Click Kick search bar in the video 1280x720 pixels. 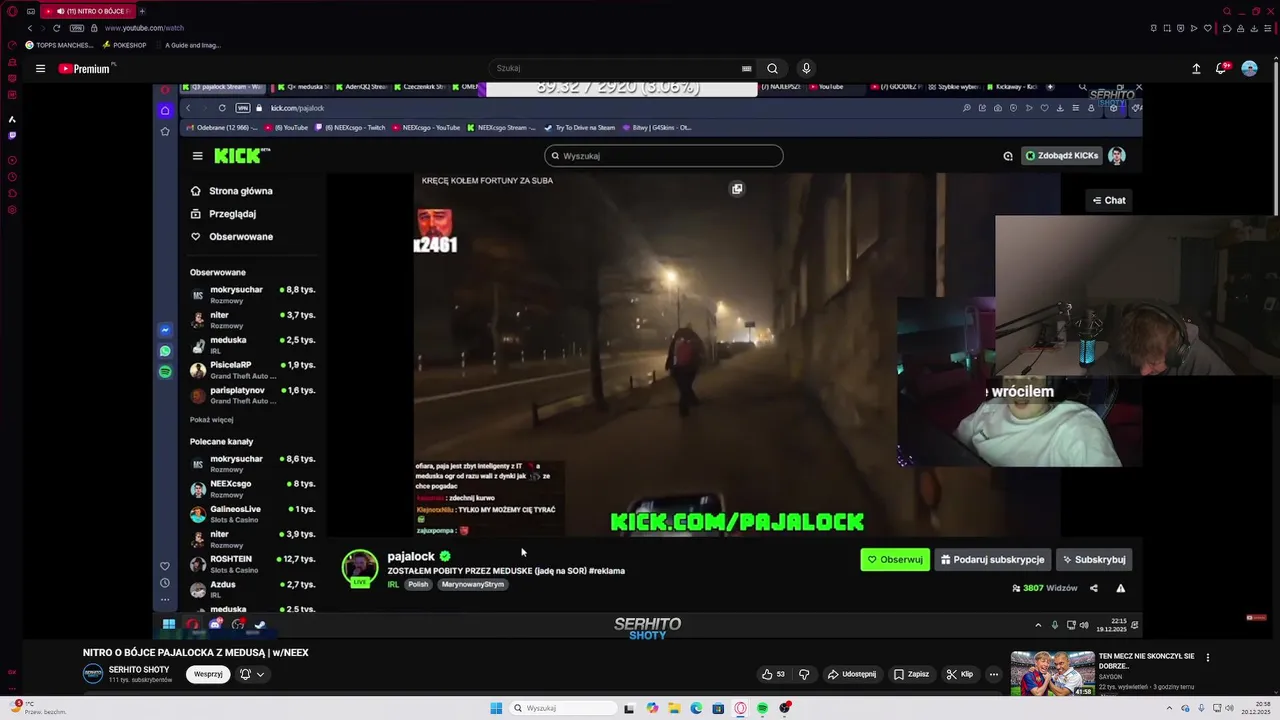pos(663,156)
